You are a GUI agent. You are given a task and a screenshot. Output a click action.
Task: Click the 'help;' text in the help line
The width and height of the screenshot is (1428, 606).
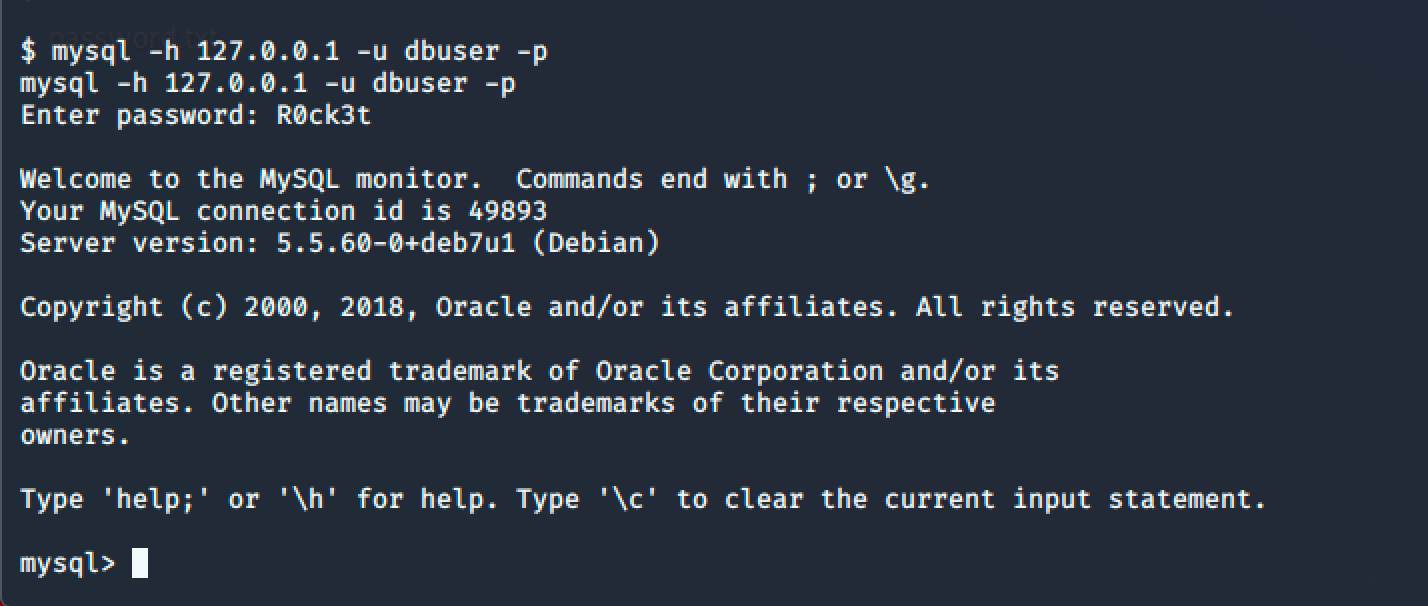156,499
